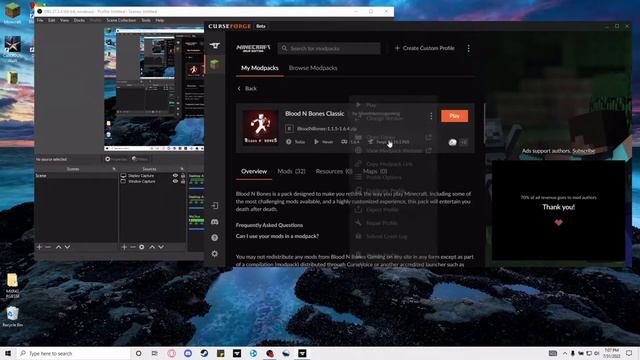Open the Scenes dock pop-out icon in OBS

(x=114, y=169)
